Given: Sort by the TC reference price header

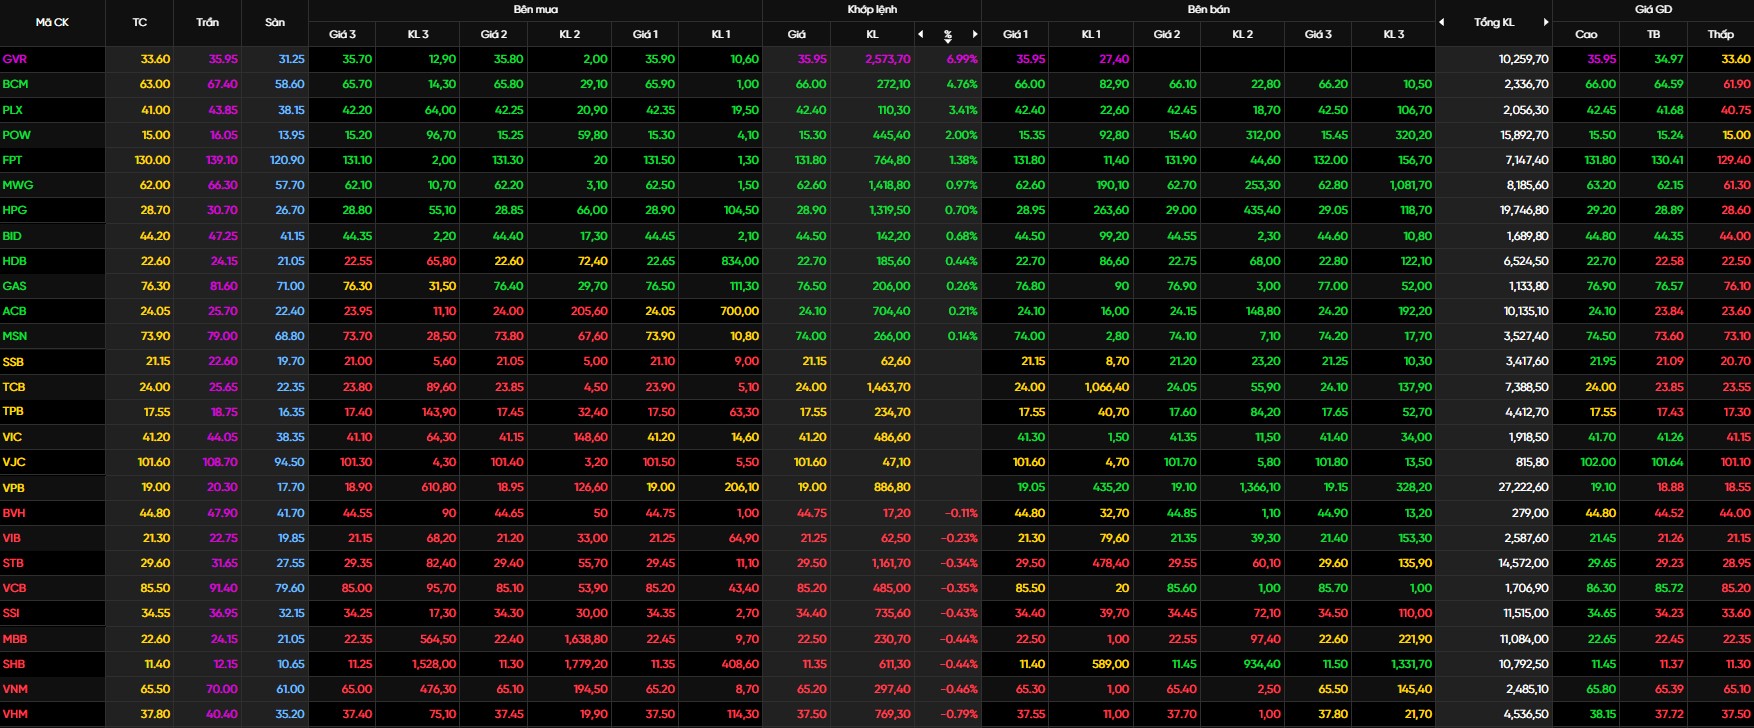Looking at the screenshot, I should (x=140, y=22).
